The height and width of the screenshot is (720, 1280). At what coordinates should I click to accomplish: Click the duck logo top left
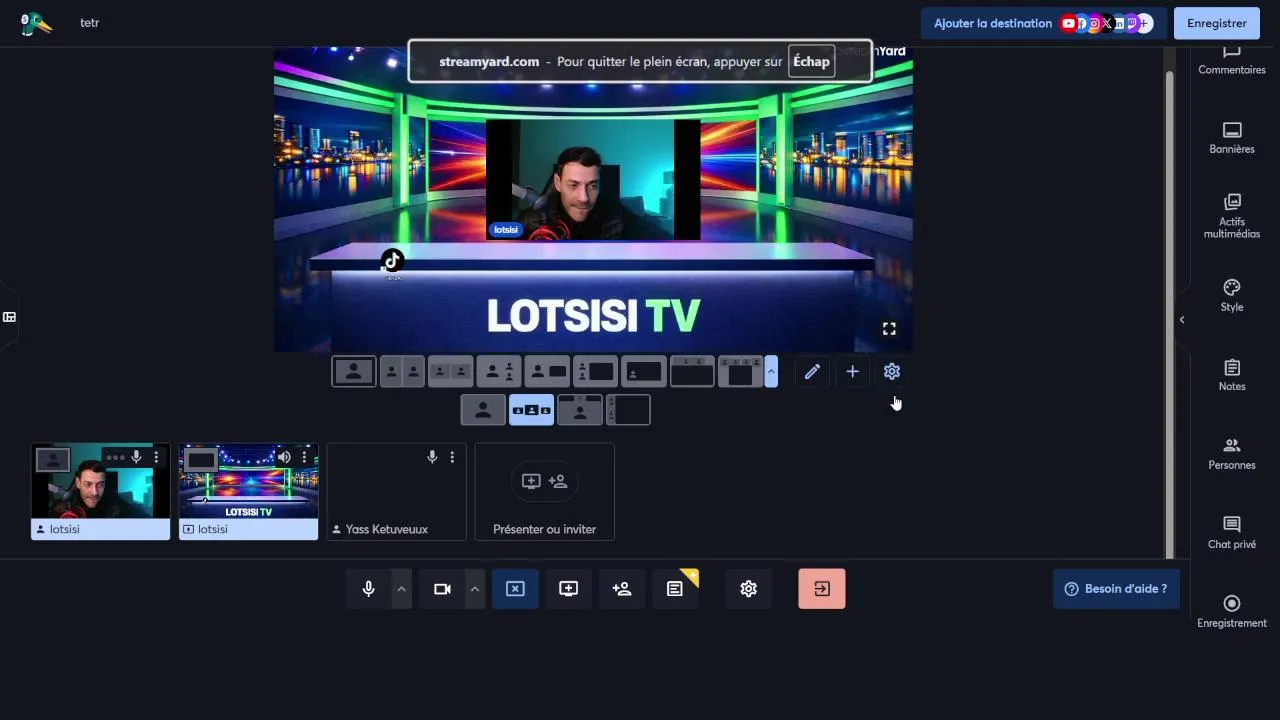click(36, 23)
